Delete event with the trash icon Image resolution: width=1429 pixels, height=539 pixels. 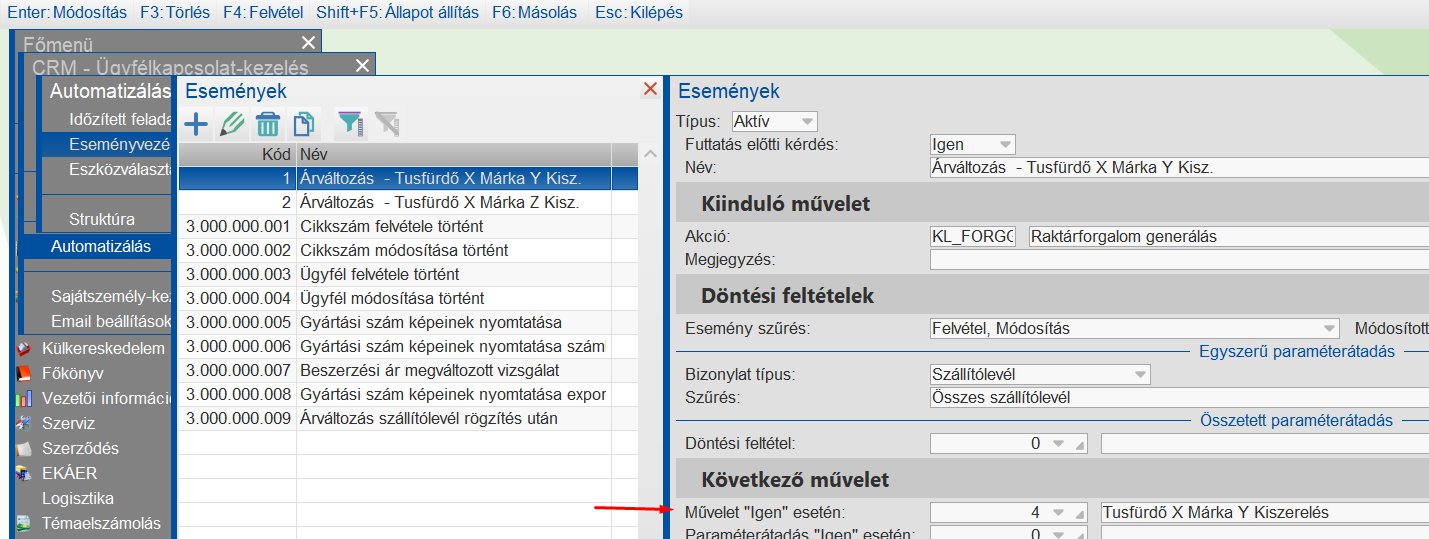coord(268,124)
